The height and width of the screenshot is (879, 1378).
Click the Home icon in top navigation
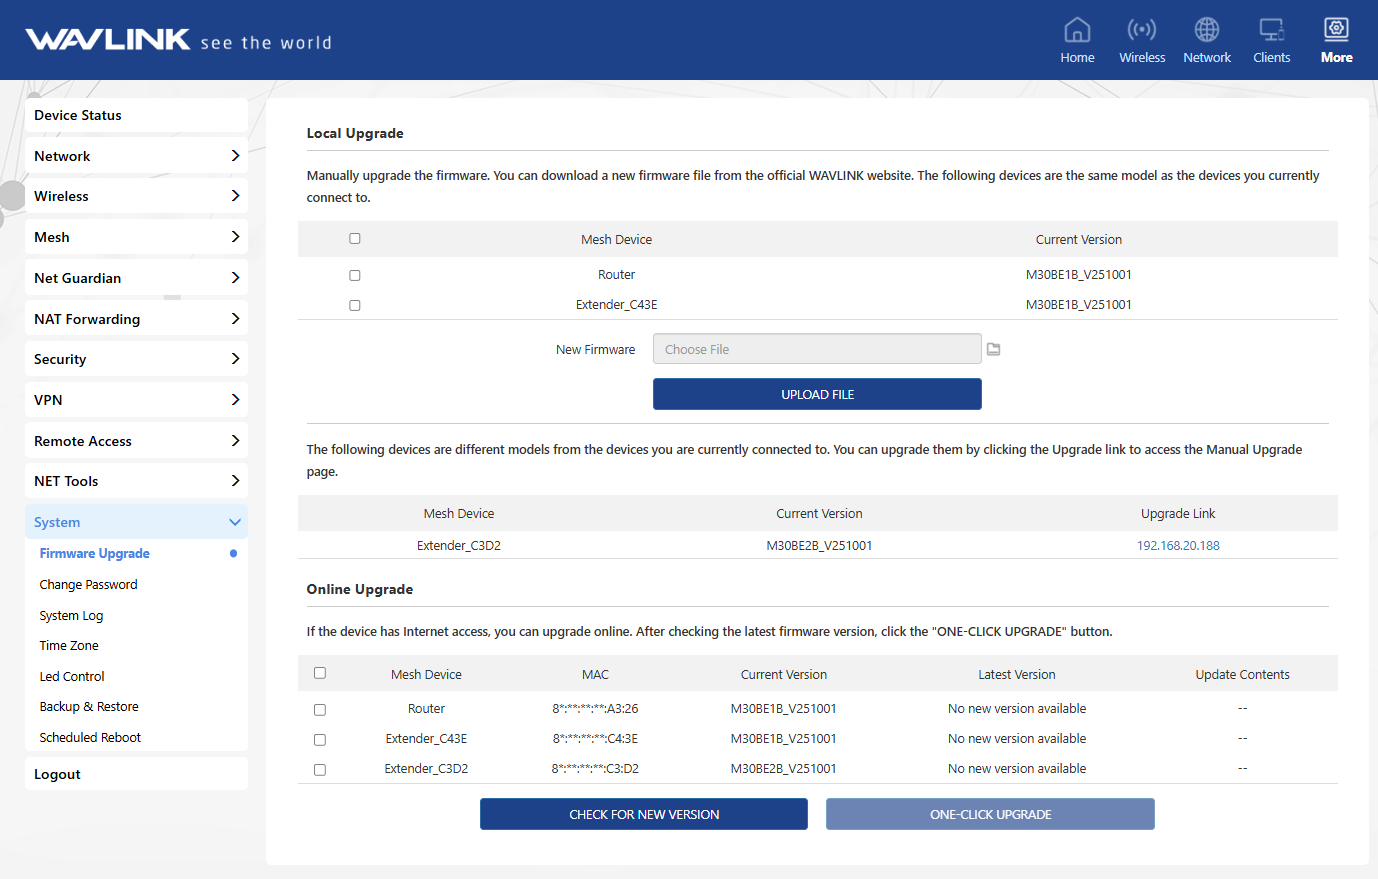click(x=1077, y=31)
